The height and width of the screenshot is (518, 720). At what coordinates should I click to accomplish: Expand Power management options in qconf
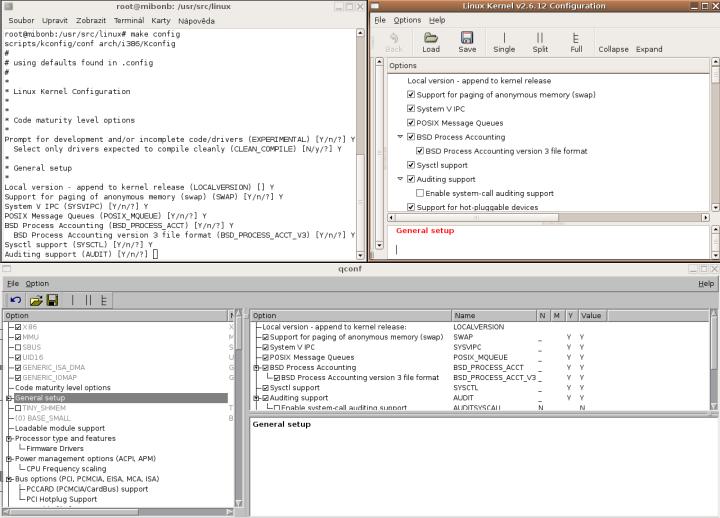click(x=9, y=459)
